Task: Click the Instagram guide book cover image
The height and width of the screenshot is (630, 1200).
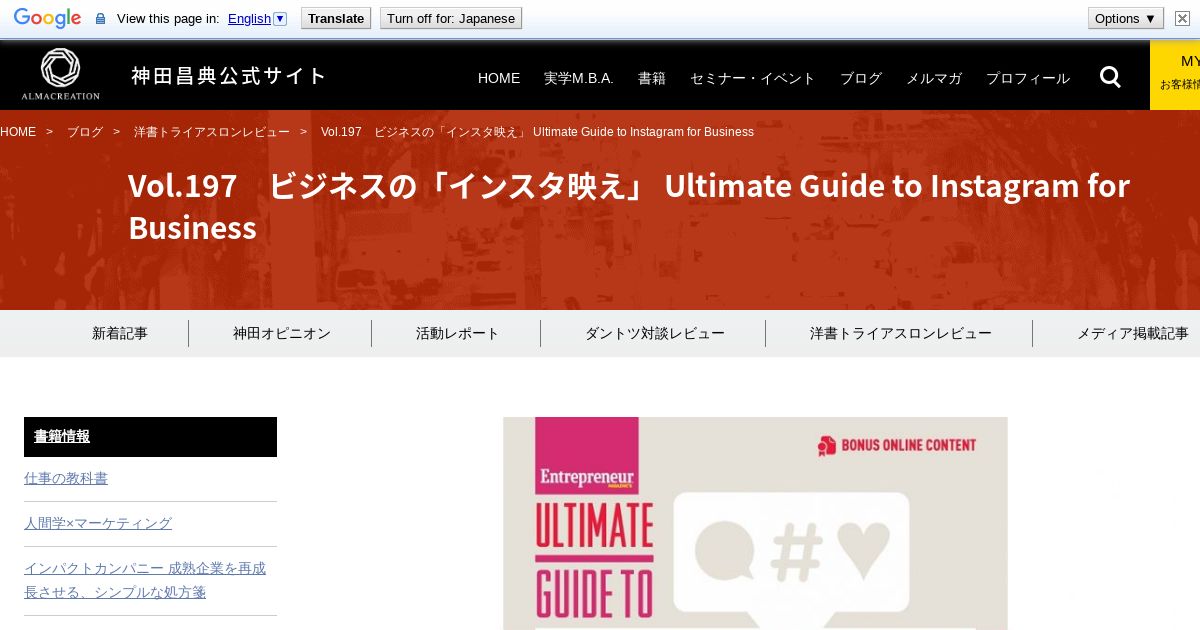Action: pos(755,523)
